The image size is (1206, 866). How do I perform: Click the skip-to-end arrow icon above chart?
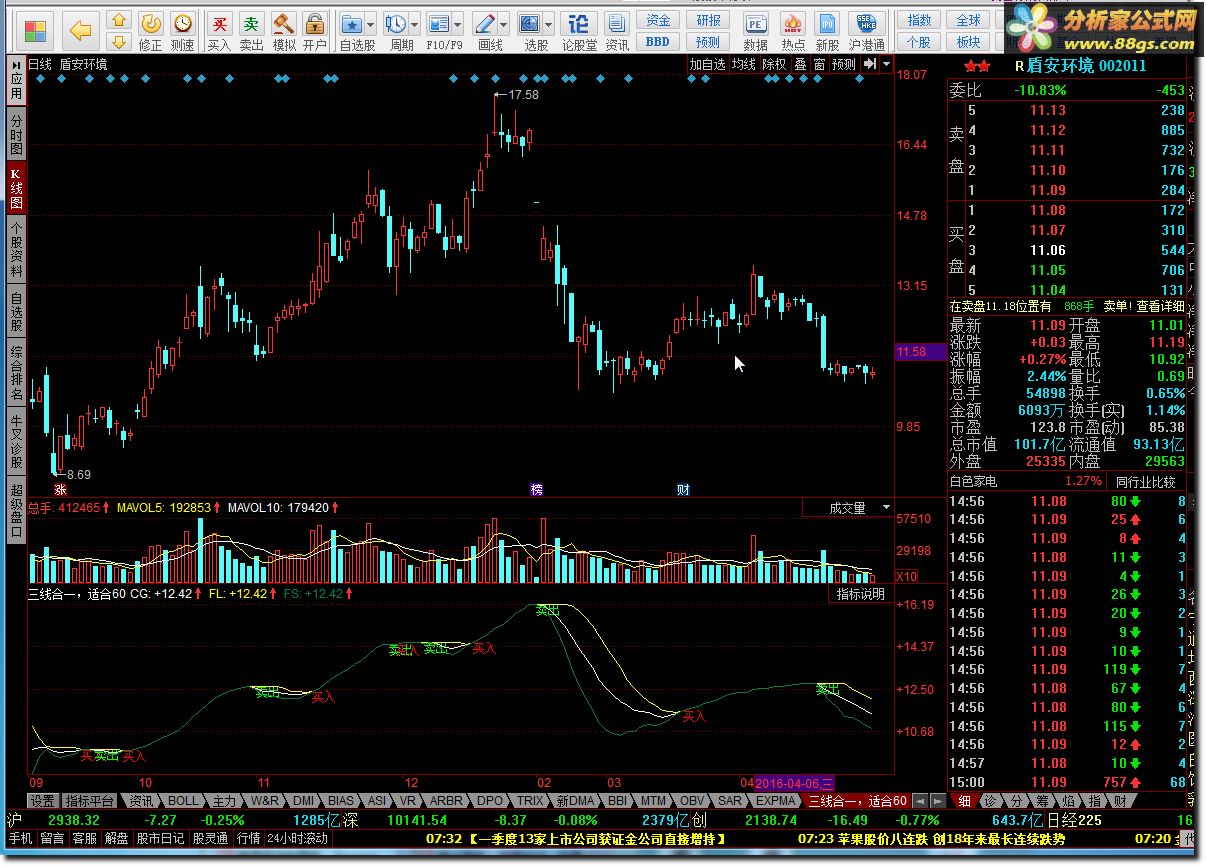click(870, 64)
